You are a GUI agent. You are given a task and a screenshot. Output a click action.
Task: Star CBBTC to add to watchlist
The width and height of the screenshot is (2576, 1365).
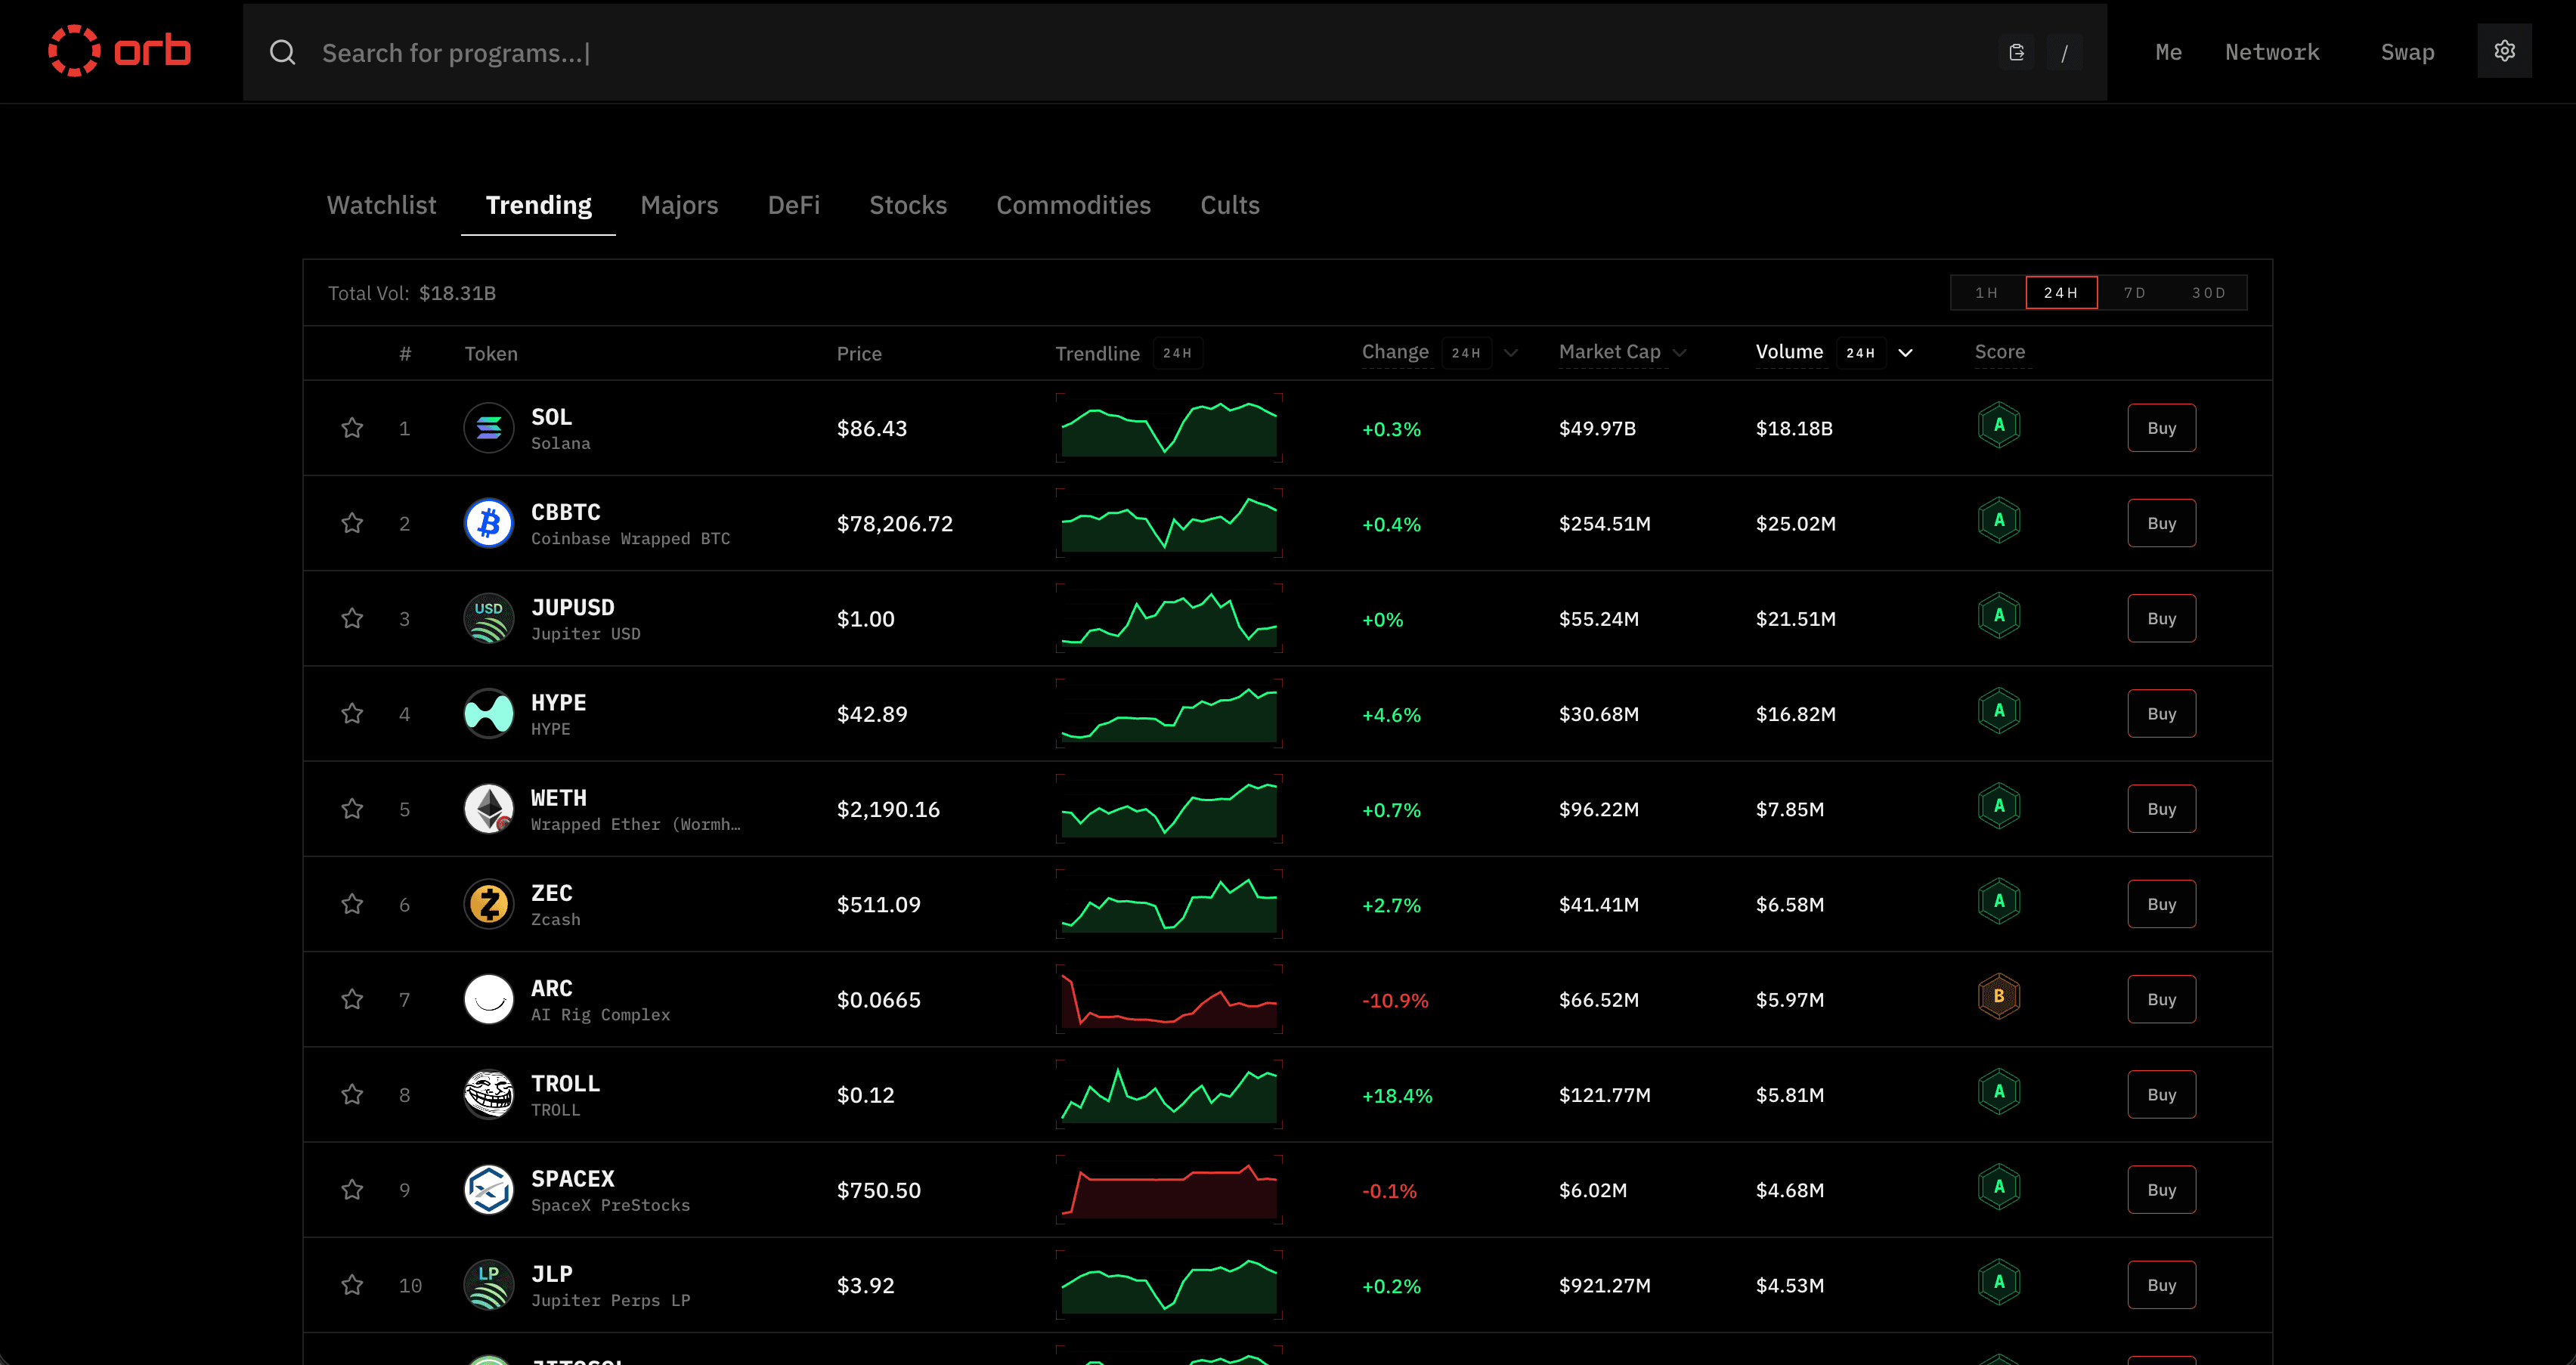pos(352,523)
